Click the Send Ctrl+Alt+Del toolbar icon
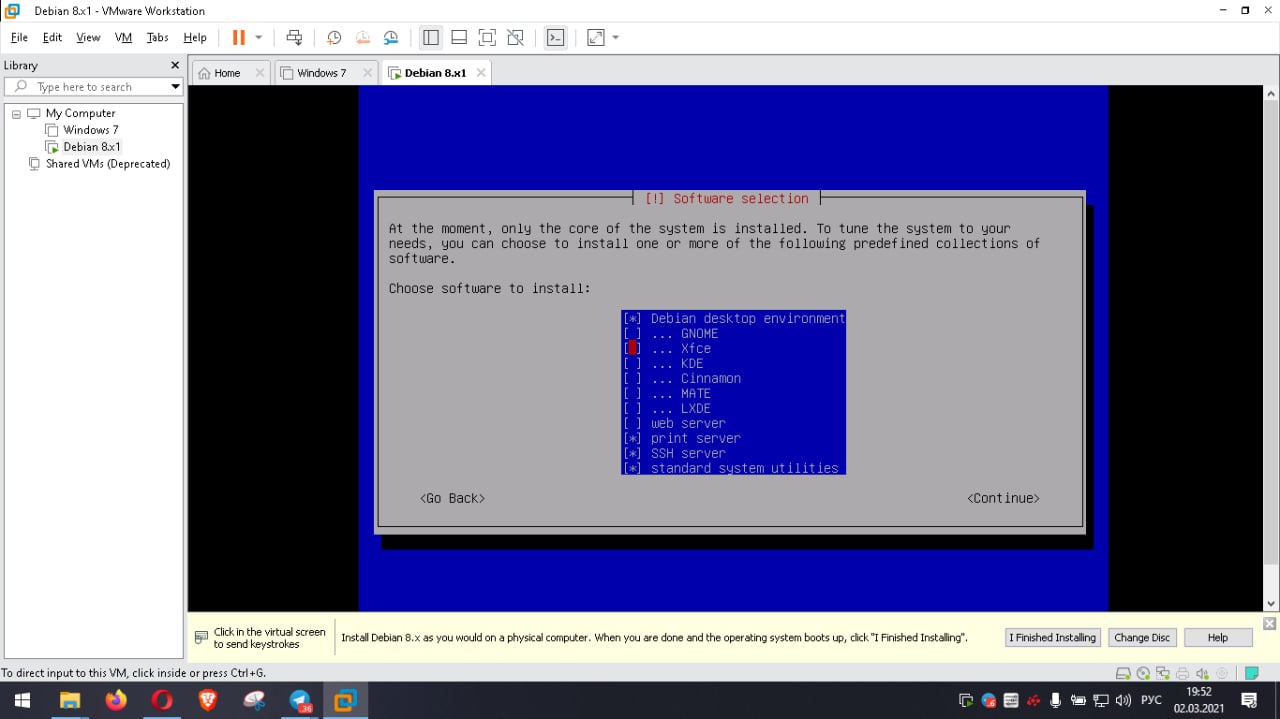The height and width of the screenshot is (719, 1280). click(294, 37)
